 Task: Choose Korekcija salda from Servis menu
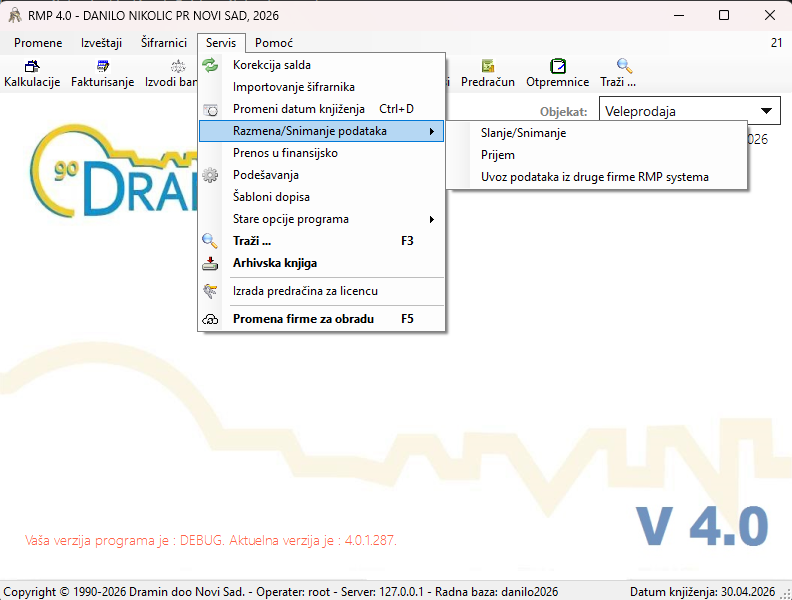[x=321, y=65]
